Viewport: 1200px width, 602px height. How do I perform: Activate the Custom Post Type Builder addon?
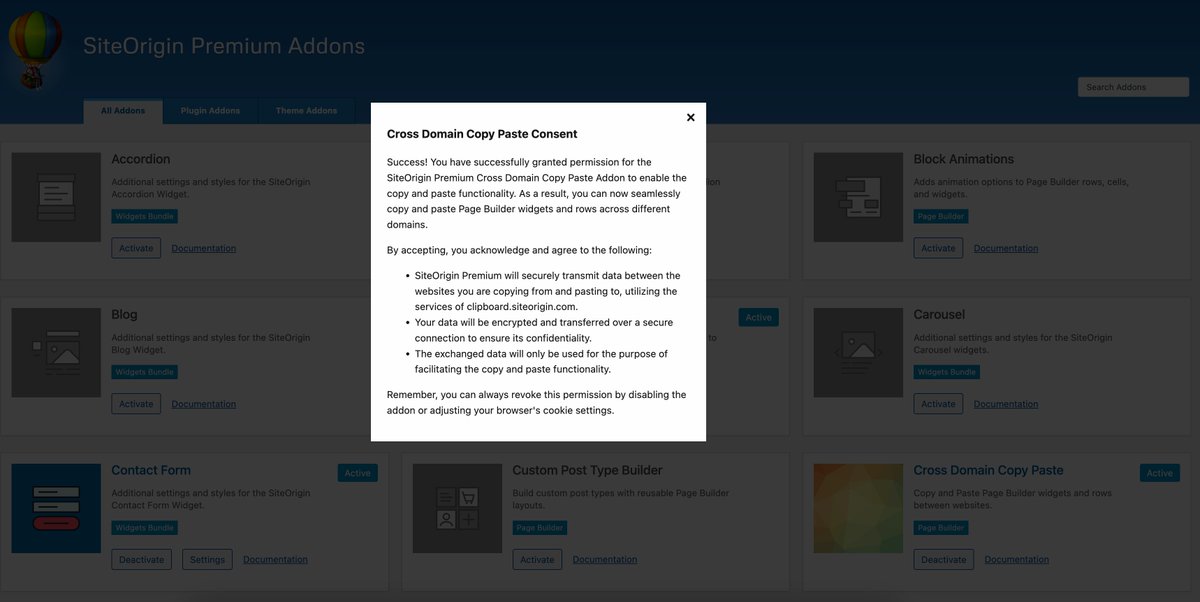(537, 559)
